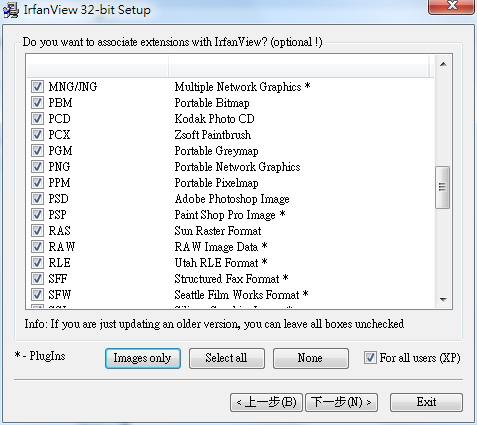Select the Portable Pixelmap description

click(216, 183)
